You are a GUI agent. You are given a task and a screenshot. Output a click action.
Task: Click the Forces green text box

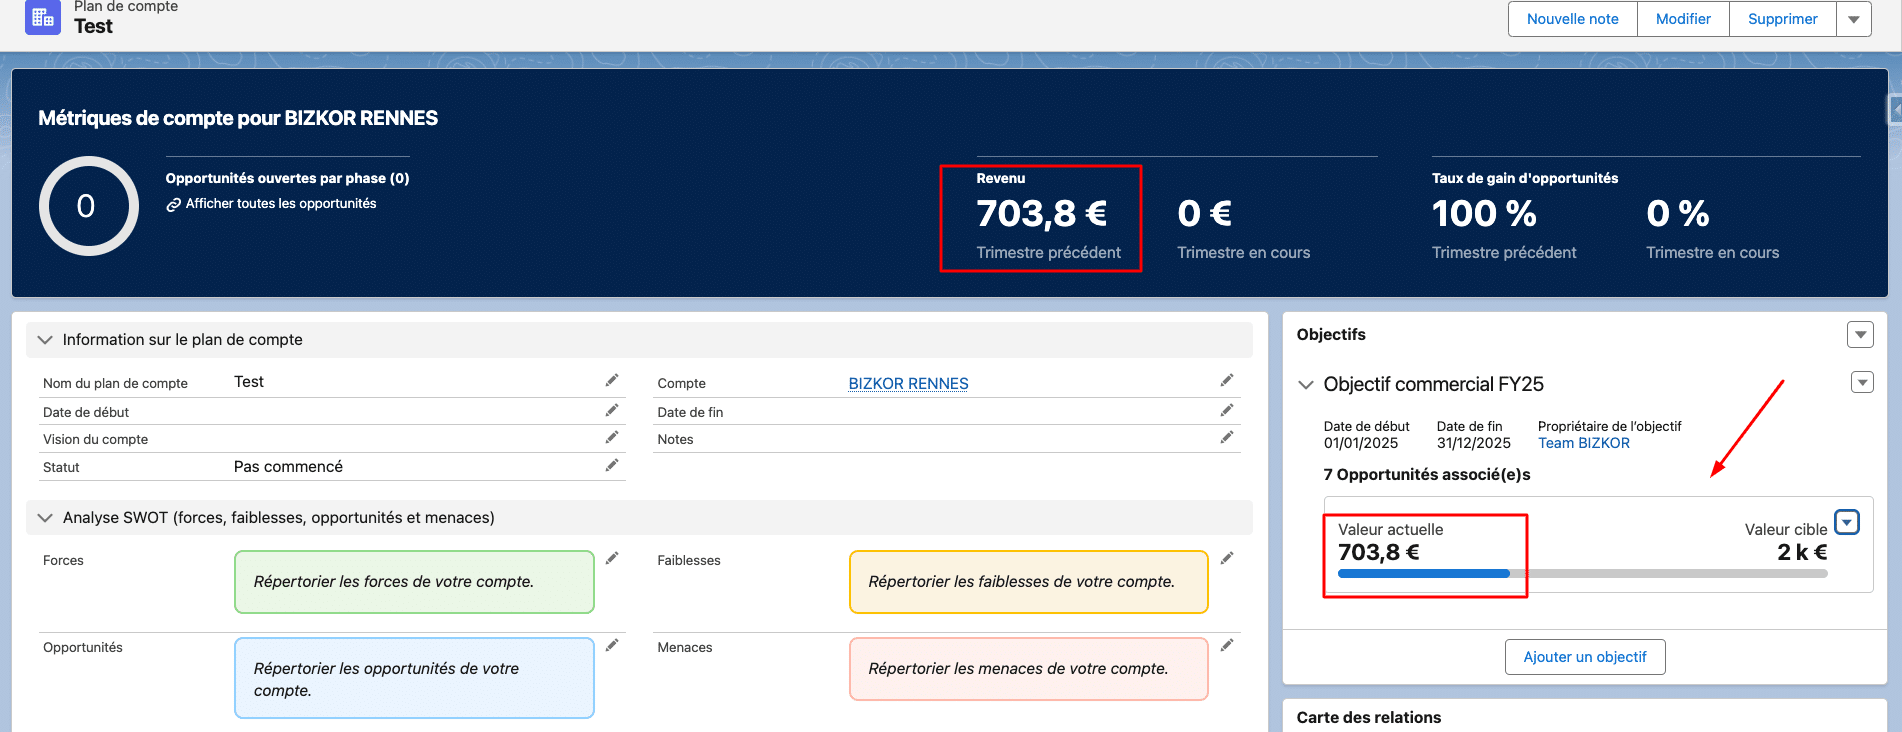pyautogui.click(x=414, y=582)
